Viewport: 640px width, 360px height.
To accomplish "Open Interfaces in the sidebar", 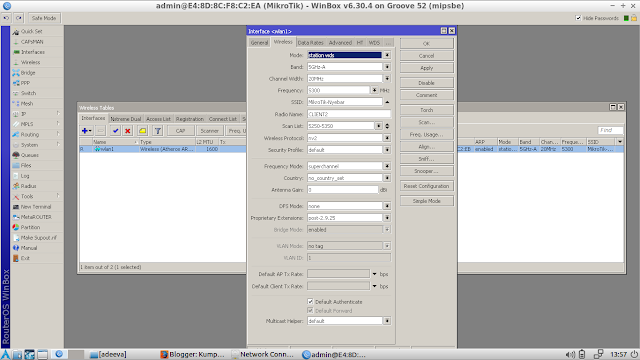I will click(x=33, y=52).
